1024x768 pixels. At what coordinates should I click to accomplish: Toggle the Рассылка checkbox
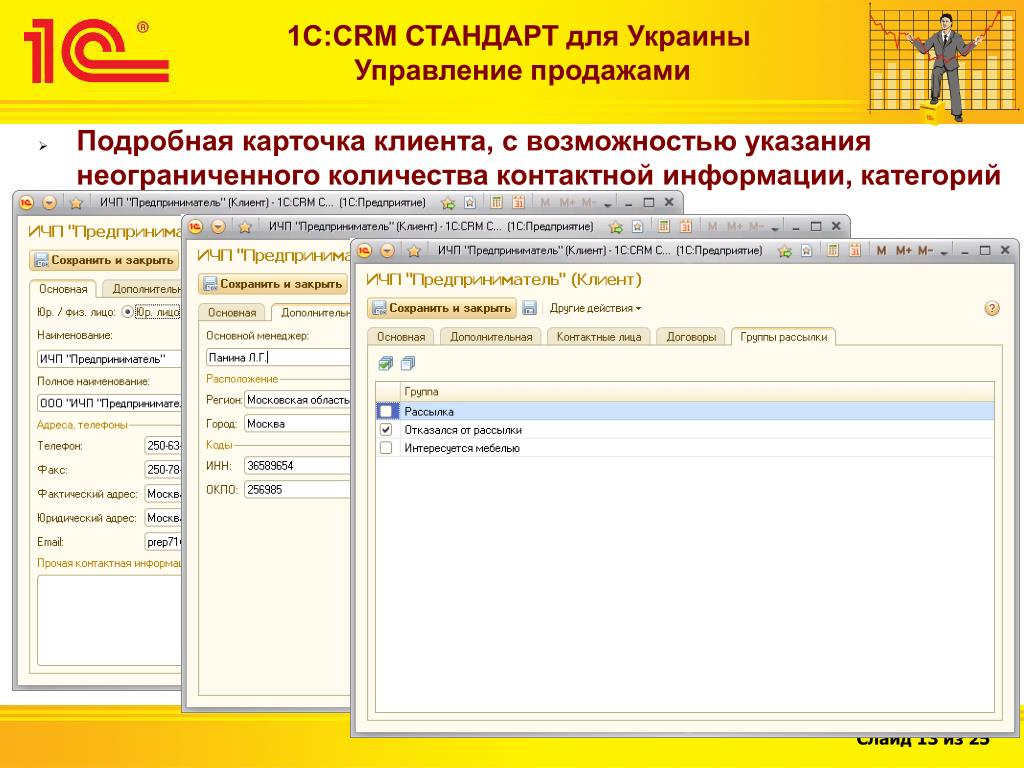click(386, 411)
